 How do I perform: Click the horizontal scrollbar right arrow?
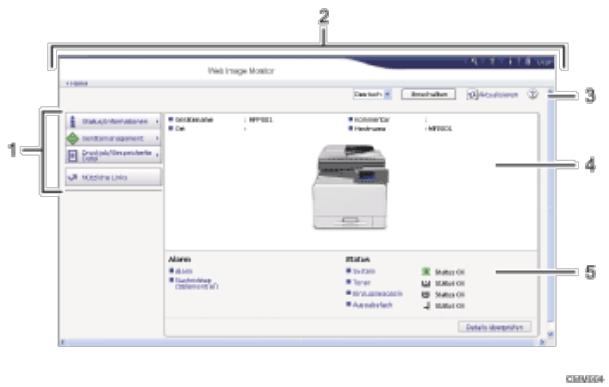click(x=542, y=342)
